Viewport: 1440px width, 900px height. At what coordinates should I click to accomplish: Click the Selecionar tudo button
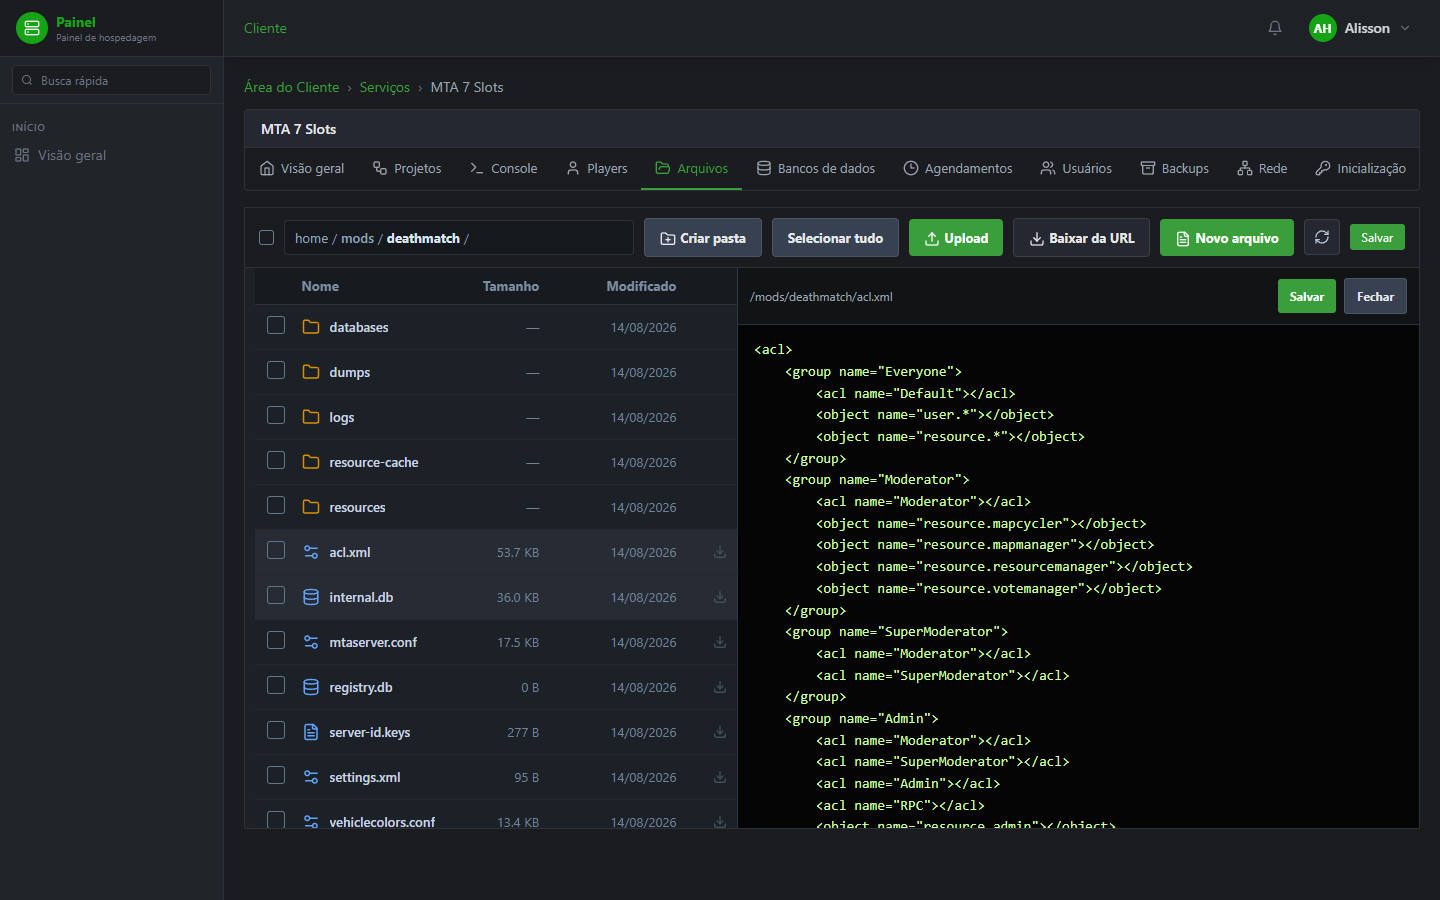coord(835,238)
